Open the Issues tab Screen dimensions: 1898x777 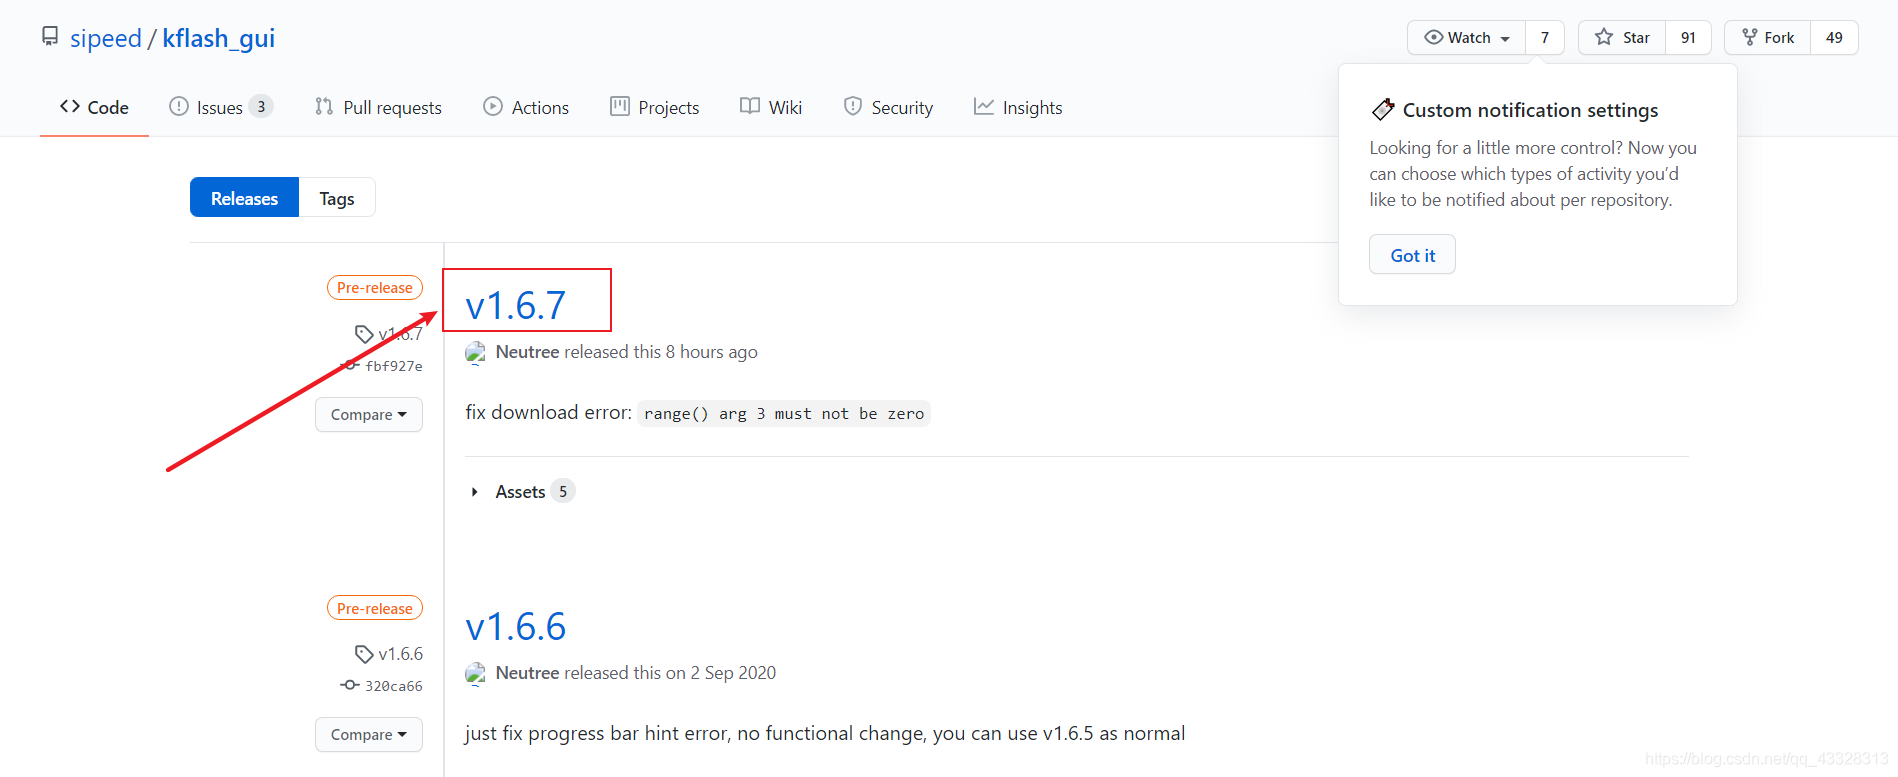tap(220, 107)
